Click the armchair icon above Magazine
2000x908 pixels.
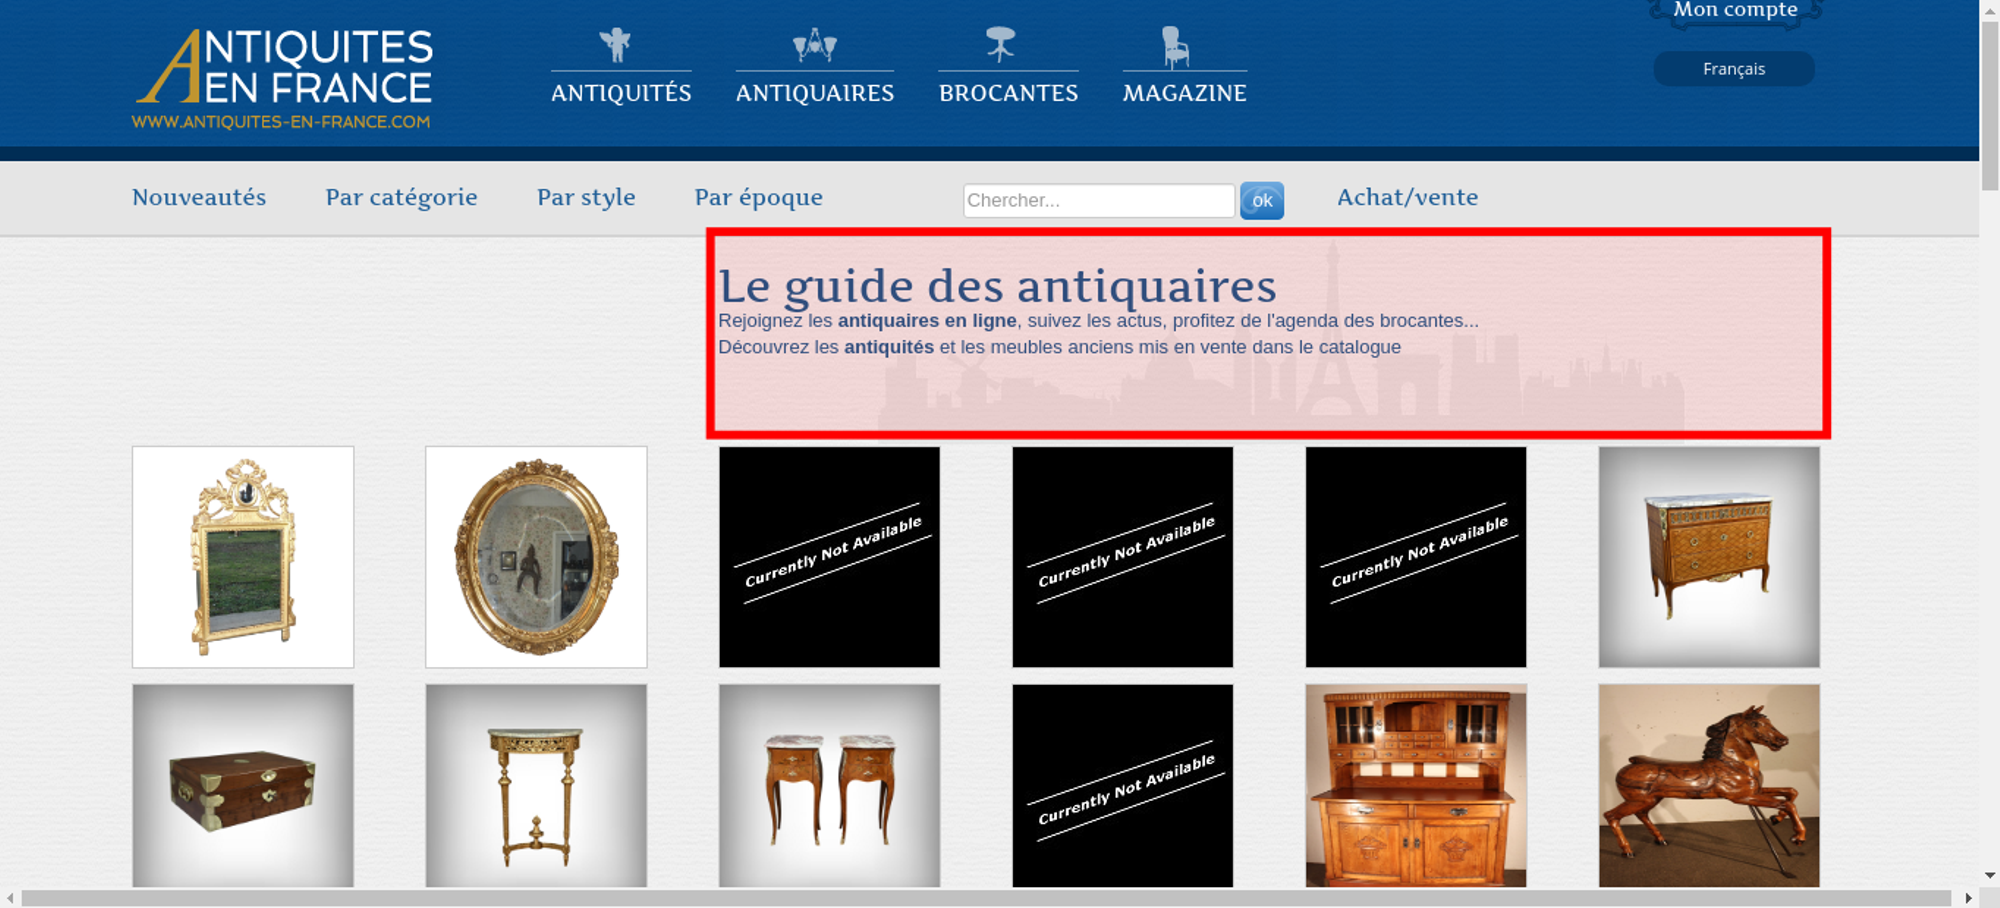point(1175,47)
